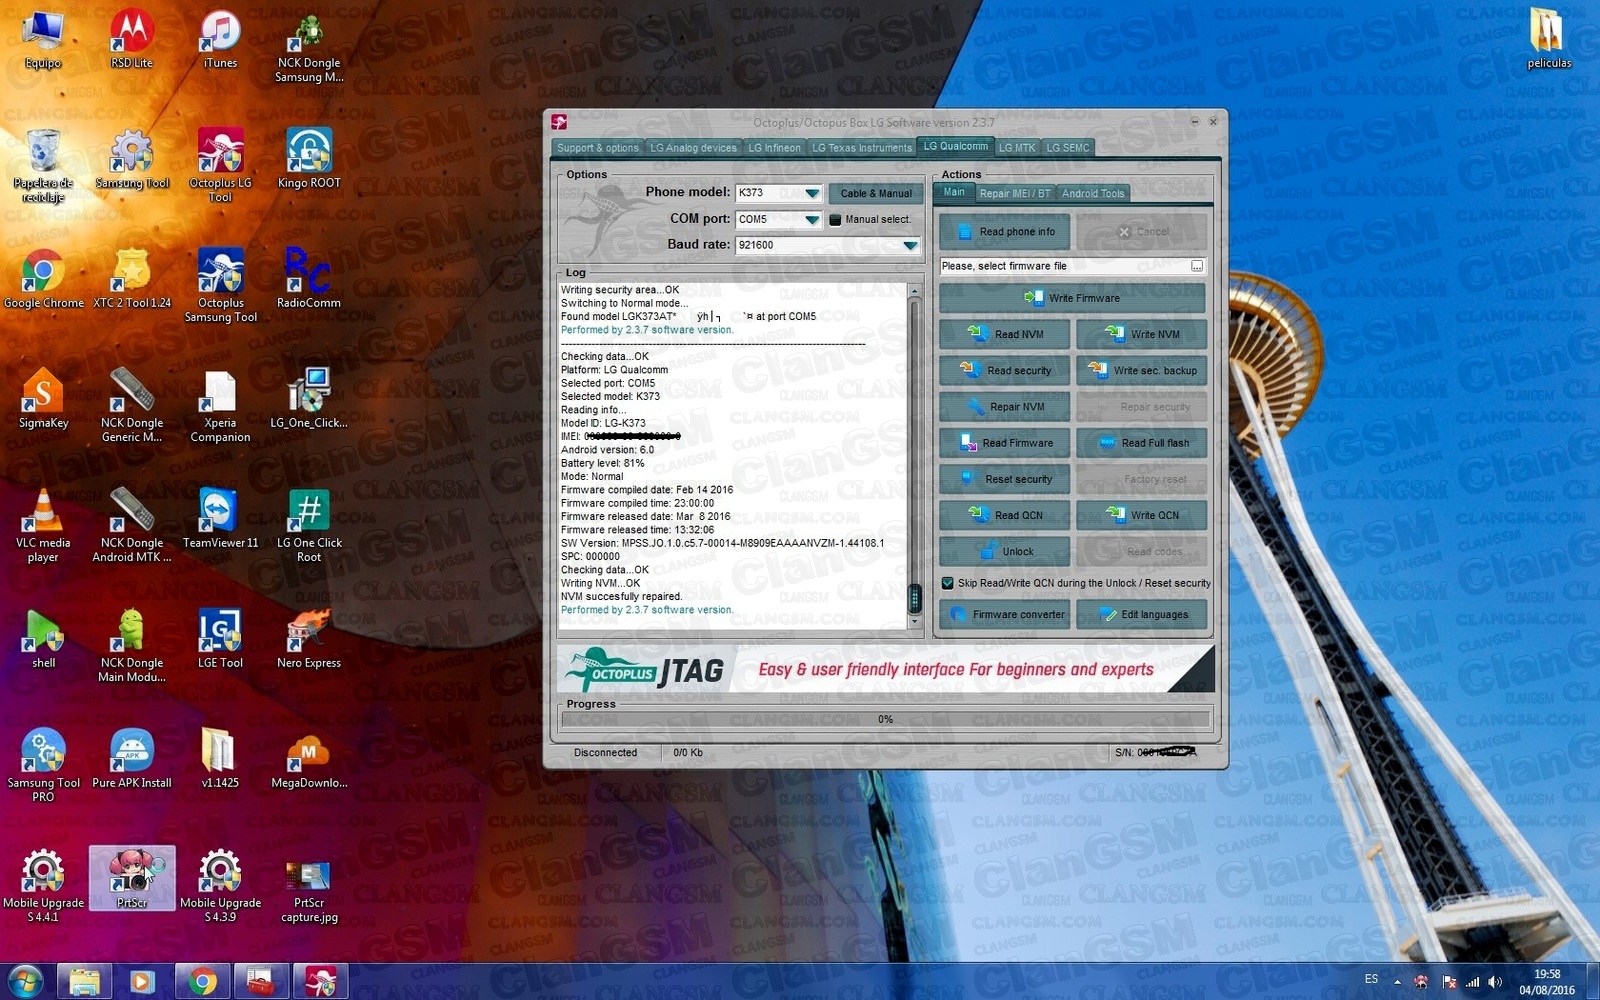Click the ES language indicator in tray
Screen dimensions: 1600x1000
1371,979
